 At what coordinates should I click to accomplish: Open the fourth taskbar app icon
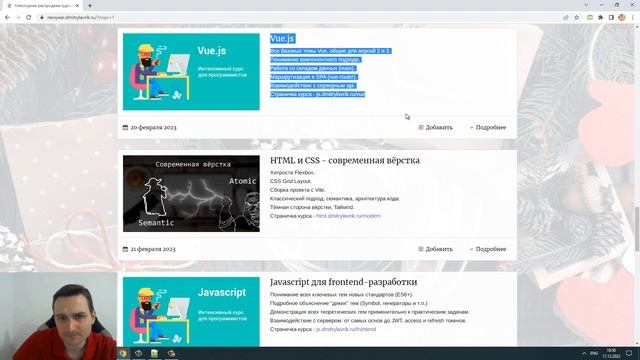pos(171,353)
